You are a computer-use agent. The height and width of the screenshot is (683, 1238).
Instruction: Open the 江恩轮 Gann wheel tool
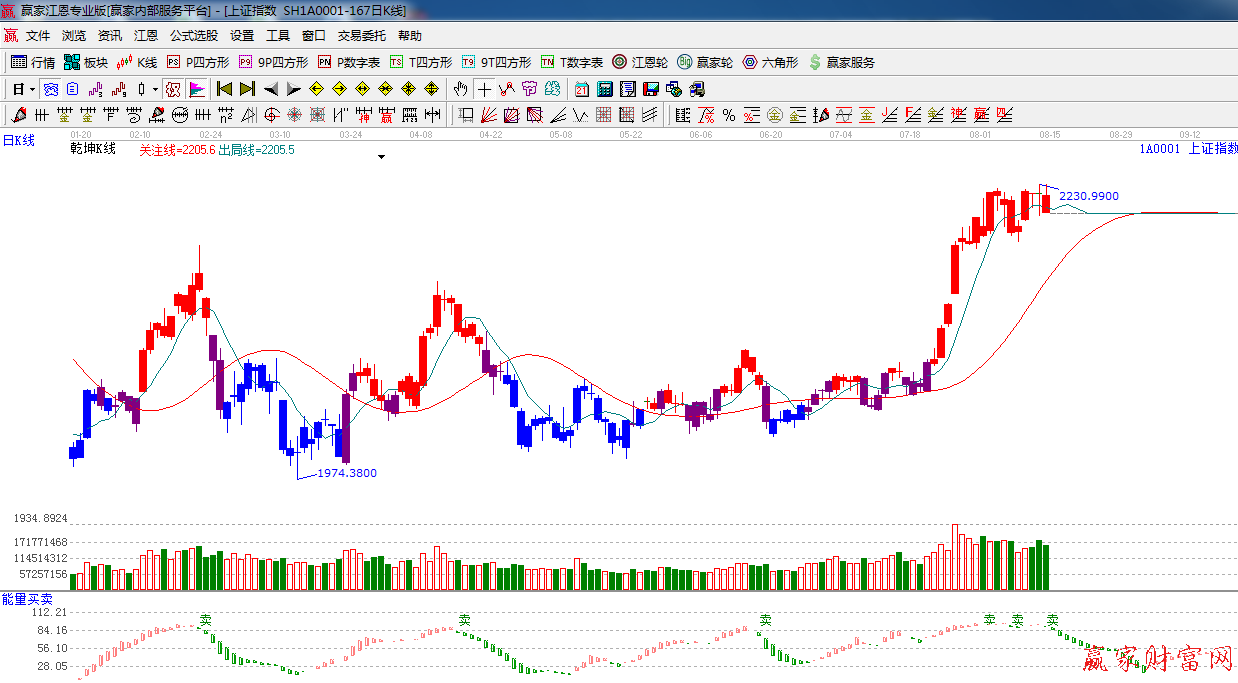pos(640,62)
